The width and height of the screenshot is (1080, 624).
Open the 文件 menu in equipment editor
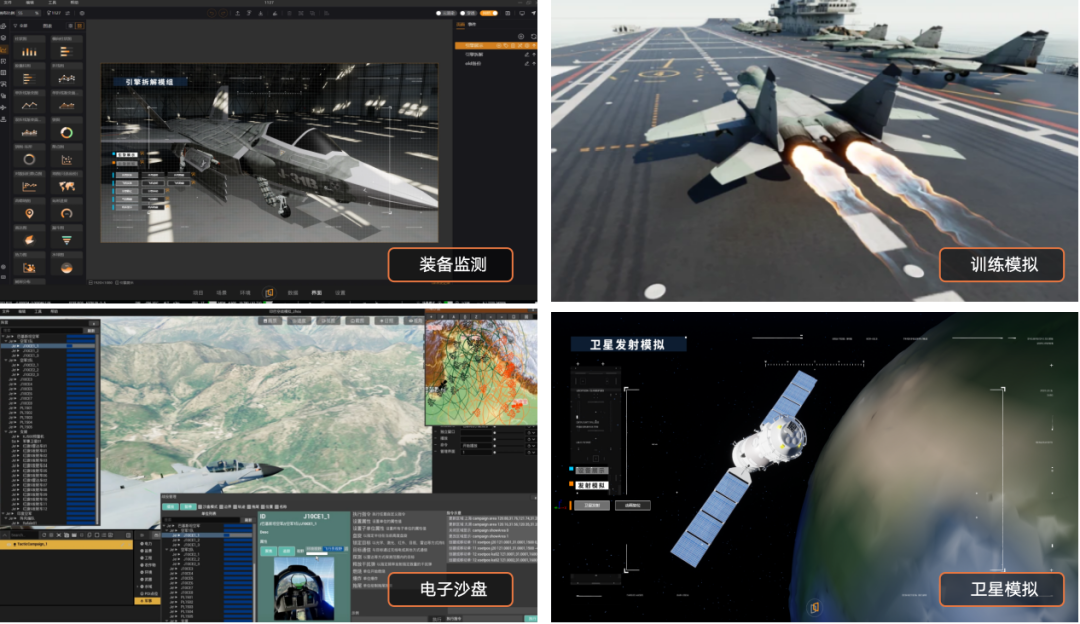pyautogui.click(x=8, y=3)
